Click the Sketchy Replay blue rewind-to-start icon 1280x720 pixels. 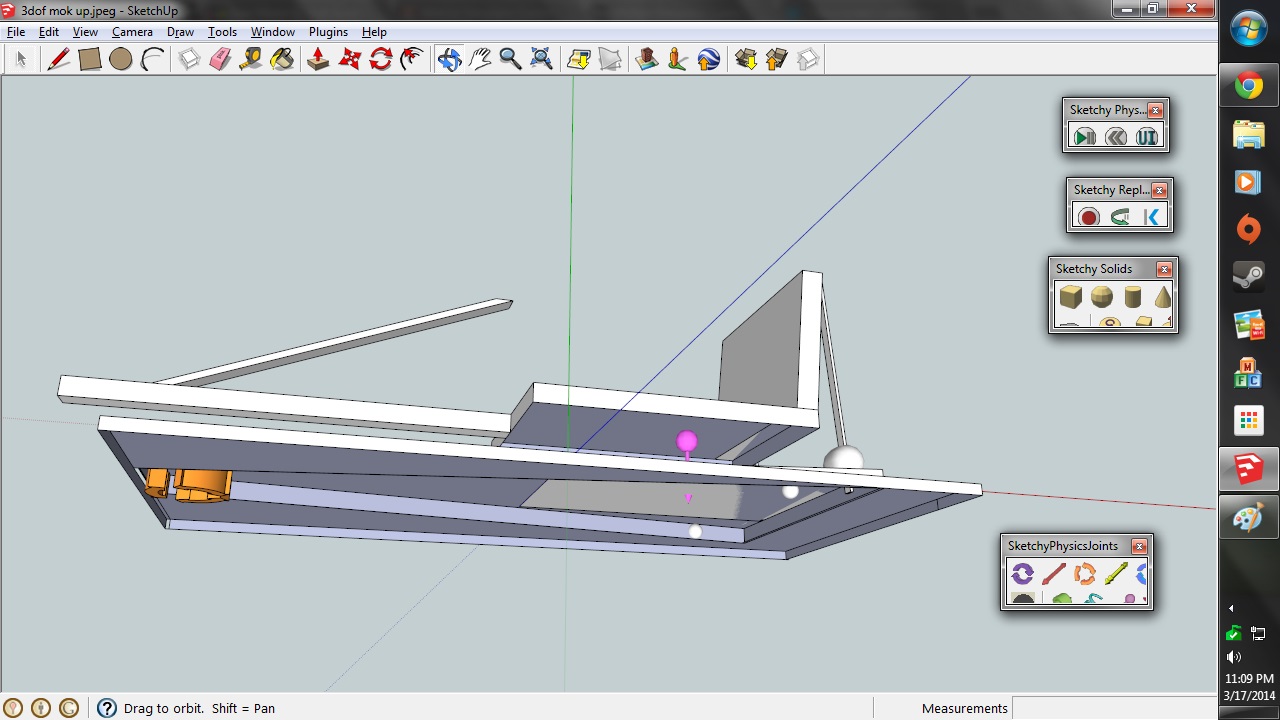tap(1152, 217)
